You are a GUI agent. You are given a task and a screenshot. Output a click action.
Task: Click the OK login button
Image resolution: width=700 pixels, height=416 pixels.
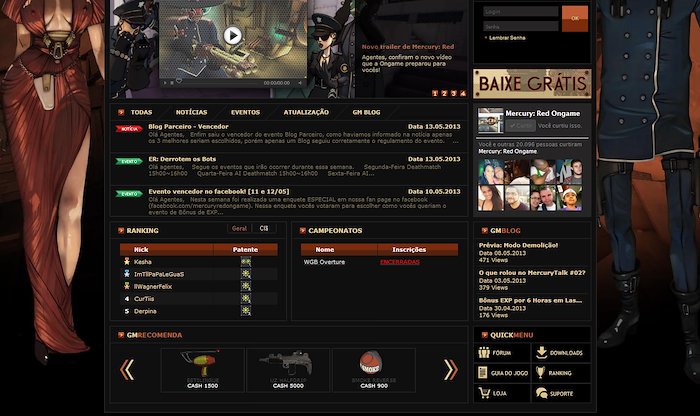pyautogui.click(x=575, y=18)
